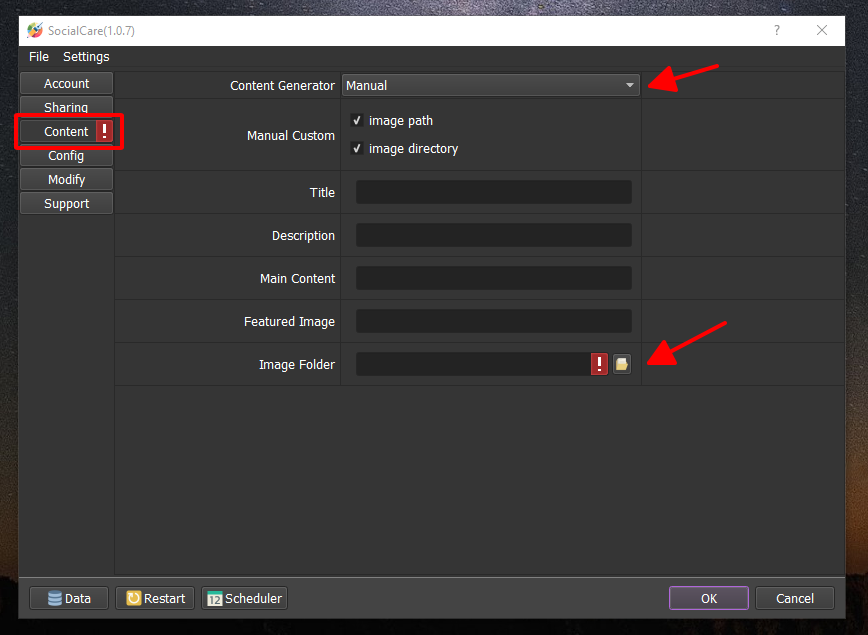Switch to the Account tab
868x635 pixels.
pyautogui.click(x=66, y=84)
